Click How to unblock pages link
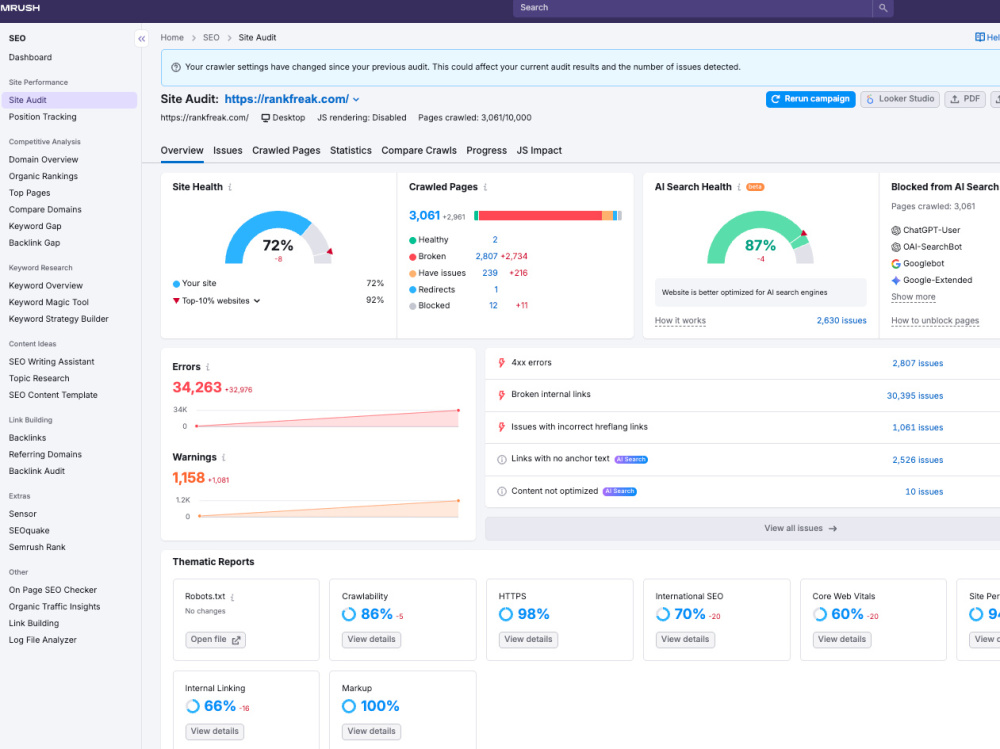Screen dimensions: 1000x749 pos(934,320)
